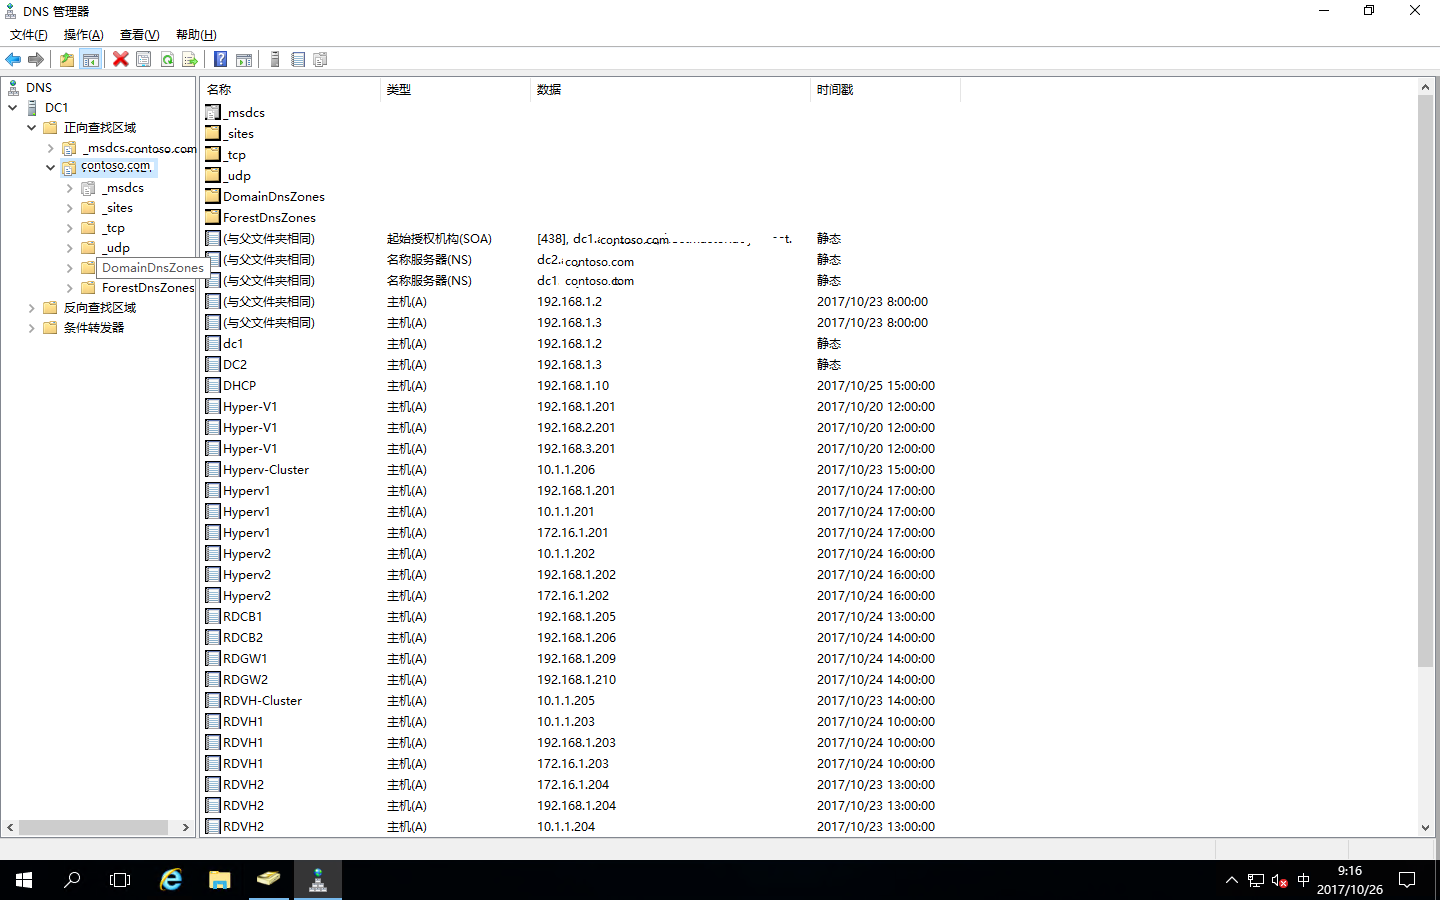This screenshot has width=1440, height=900.
Task: Click the tree pane horizontal scroll right arrow
Action: 185,828
